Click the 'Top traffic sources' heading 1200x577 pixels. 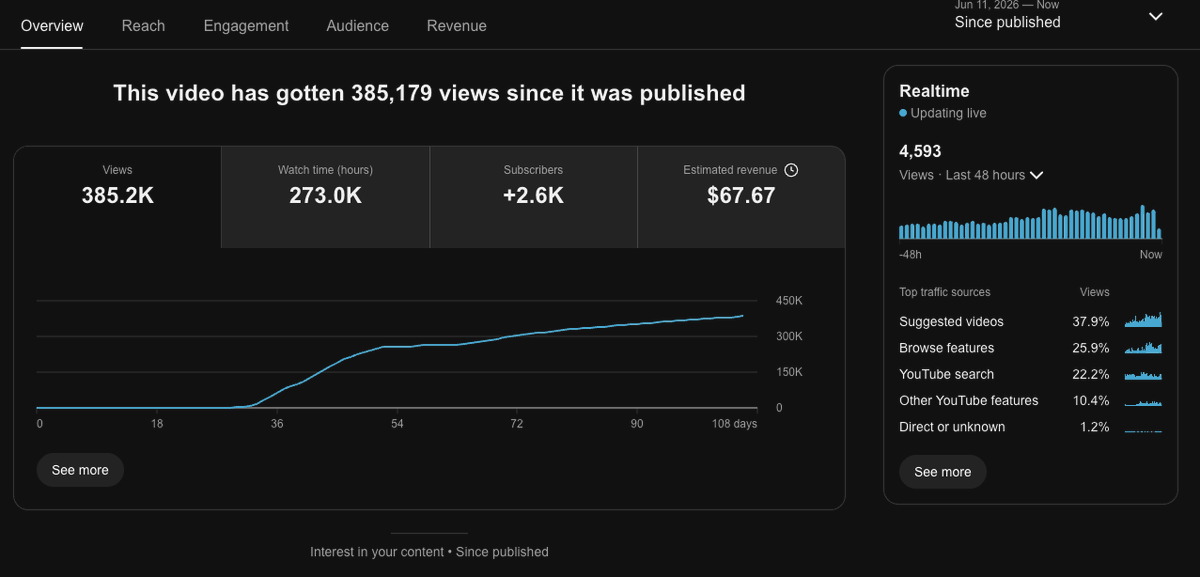945,292
